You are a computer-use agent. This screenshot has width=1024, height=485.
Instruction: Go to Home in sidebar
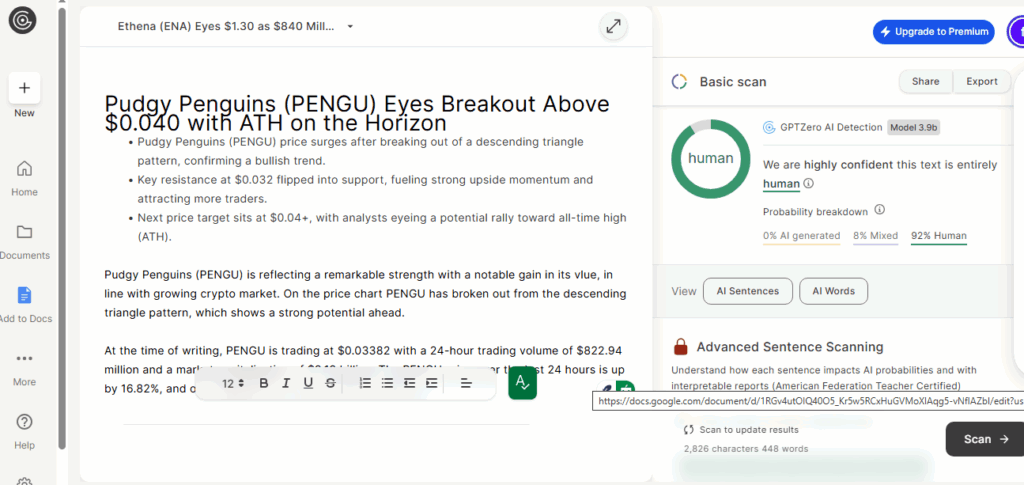[24, 178]
